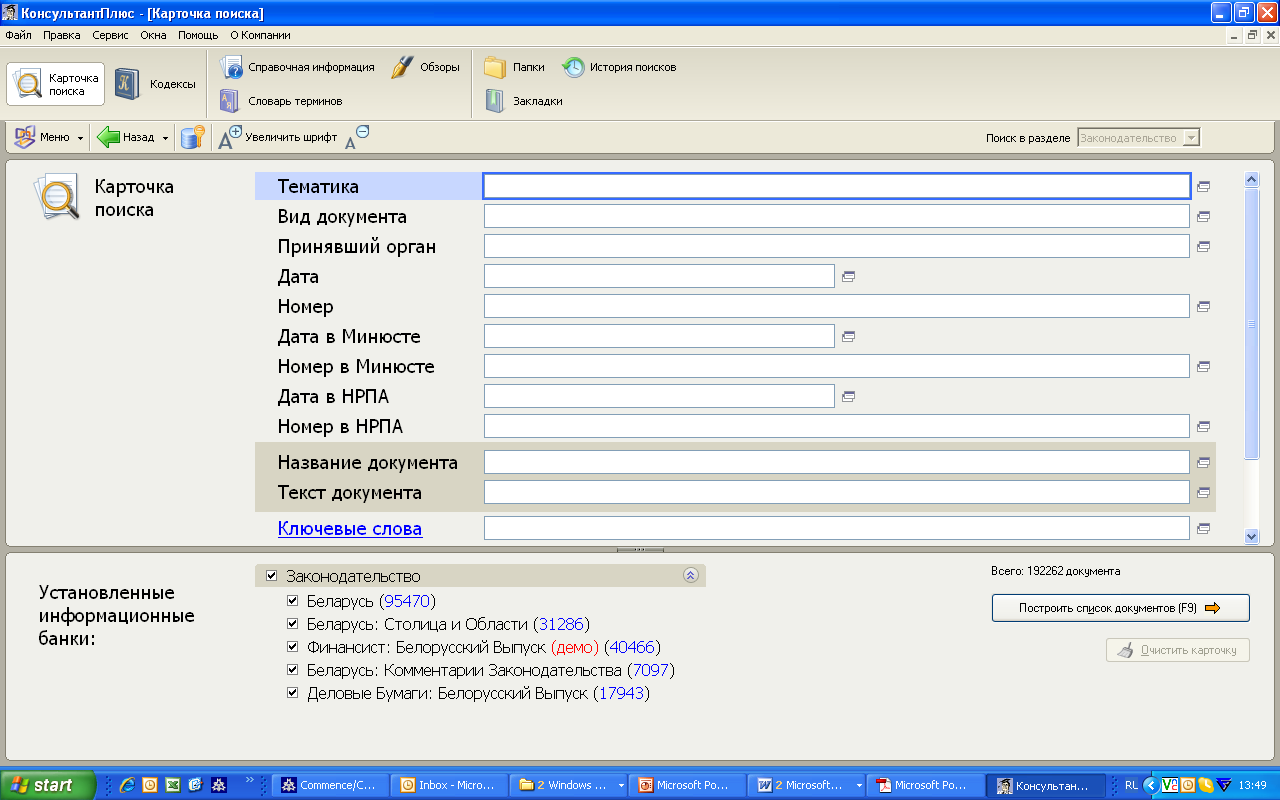Open the selection list icon for Принявший орган
Screen dimensions: 1280x800
pos(1204,246)
